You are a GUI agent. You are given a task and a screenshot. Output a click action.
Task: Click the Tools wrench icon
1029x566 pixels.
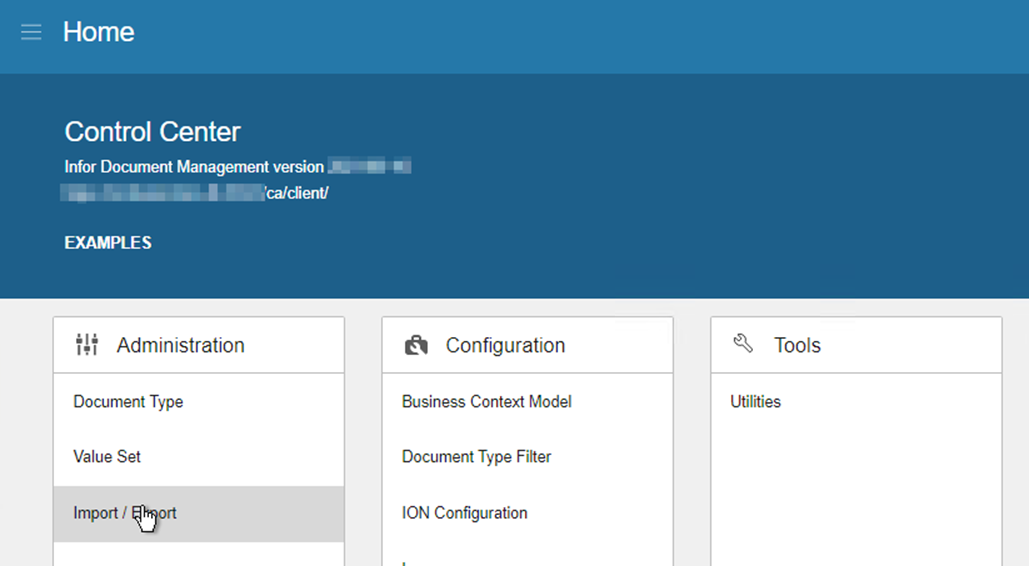tap(743, 344)
